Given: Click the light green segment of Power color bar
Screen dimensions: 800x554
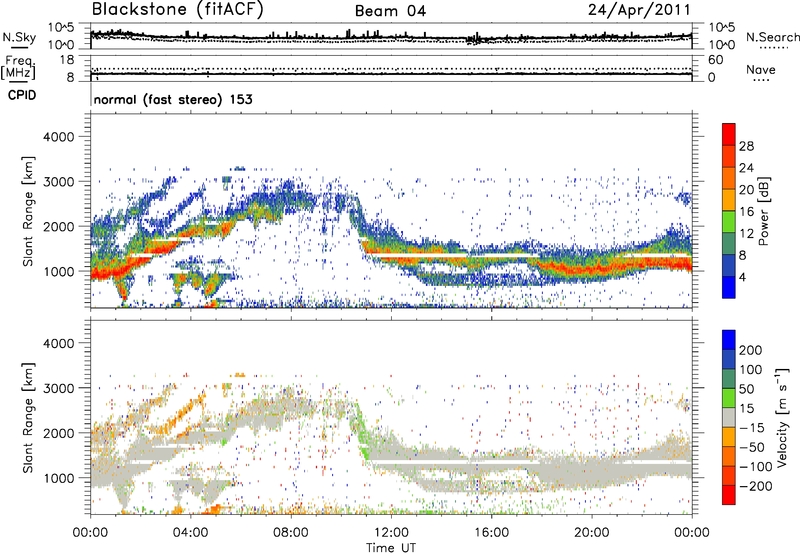Looking at the screenshot, I should pos(729,222).
